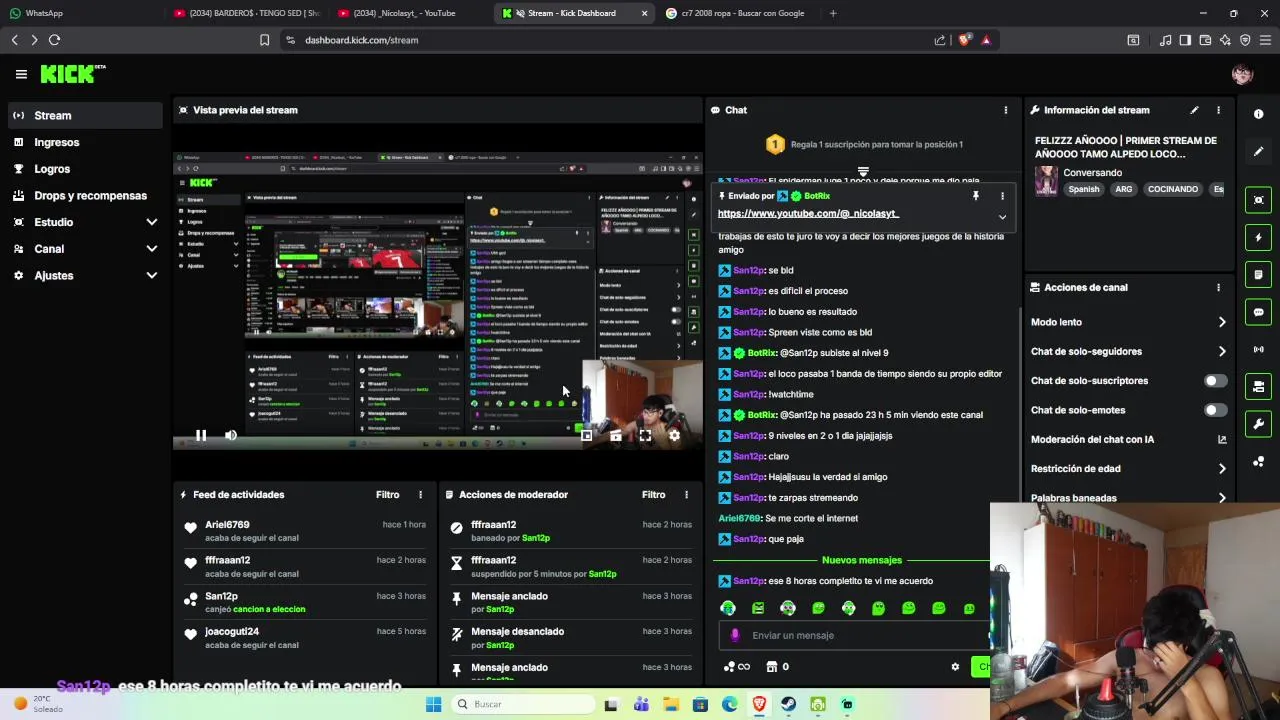Expand Restricción de edad arrow
Image resolution: width=1280 pixels, height=720 pixels.
[x=1221, y=468]
